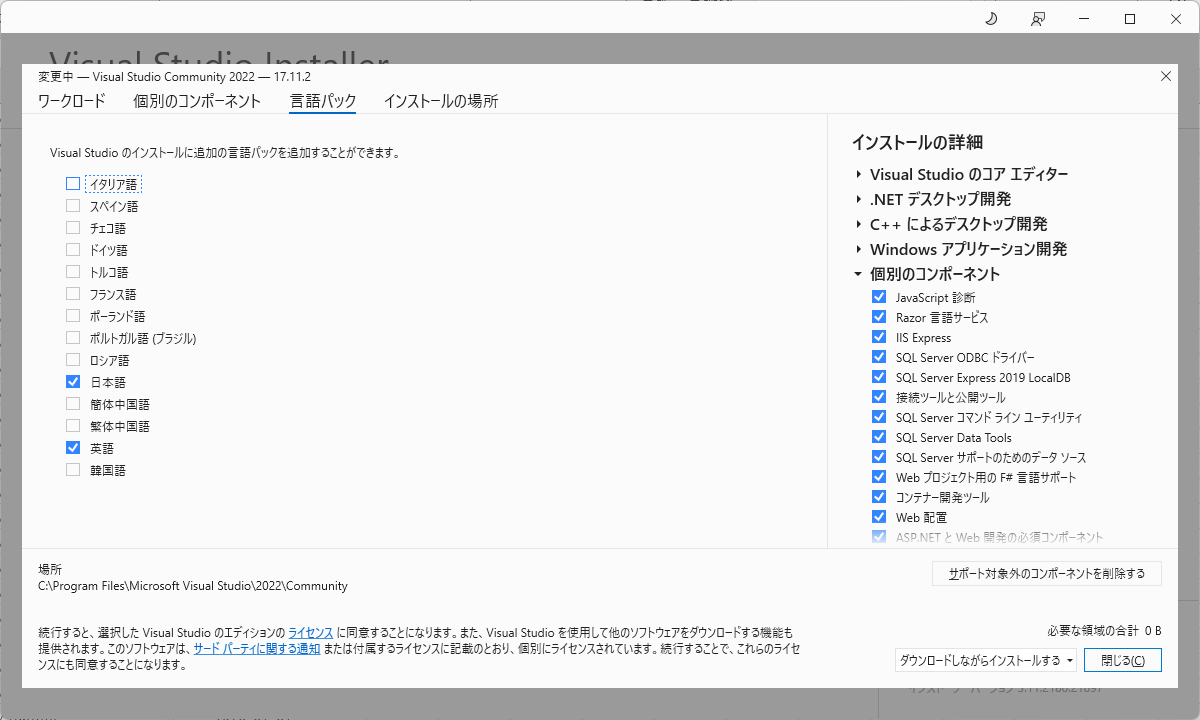Collapse 個別のコンポーネント section

coord(858,274)
